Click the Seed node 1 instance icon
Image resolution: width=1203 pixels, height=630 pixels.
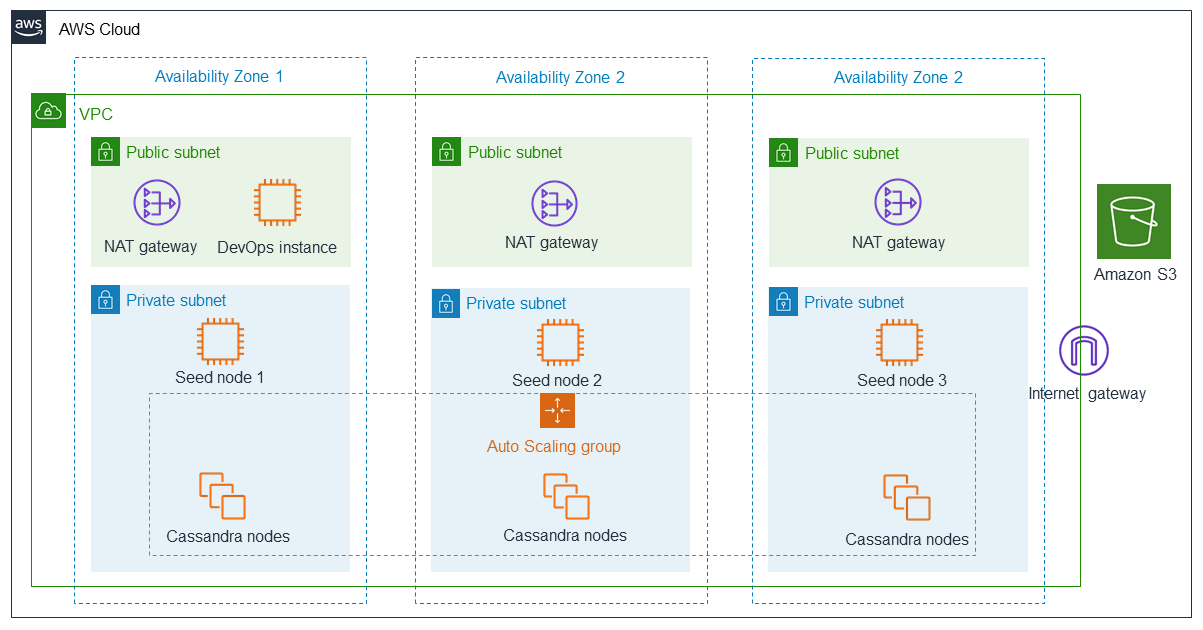(x=220, y=341)
